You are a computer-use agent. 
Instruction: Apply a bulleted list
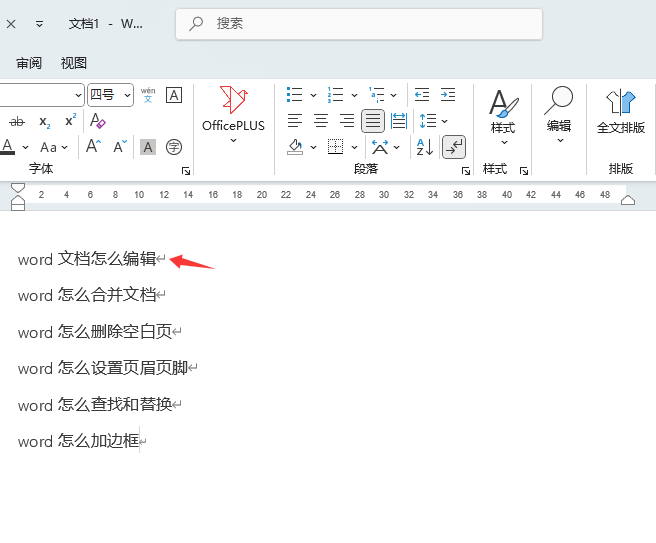coord(295,95)
